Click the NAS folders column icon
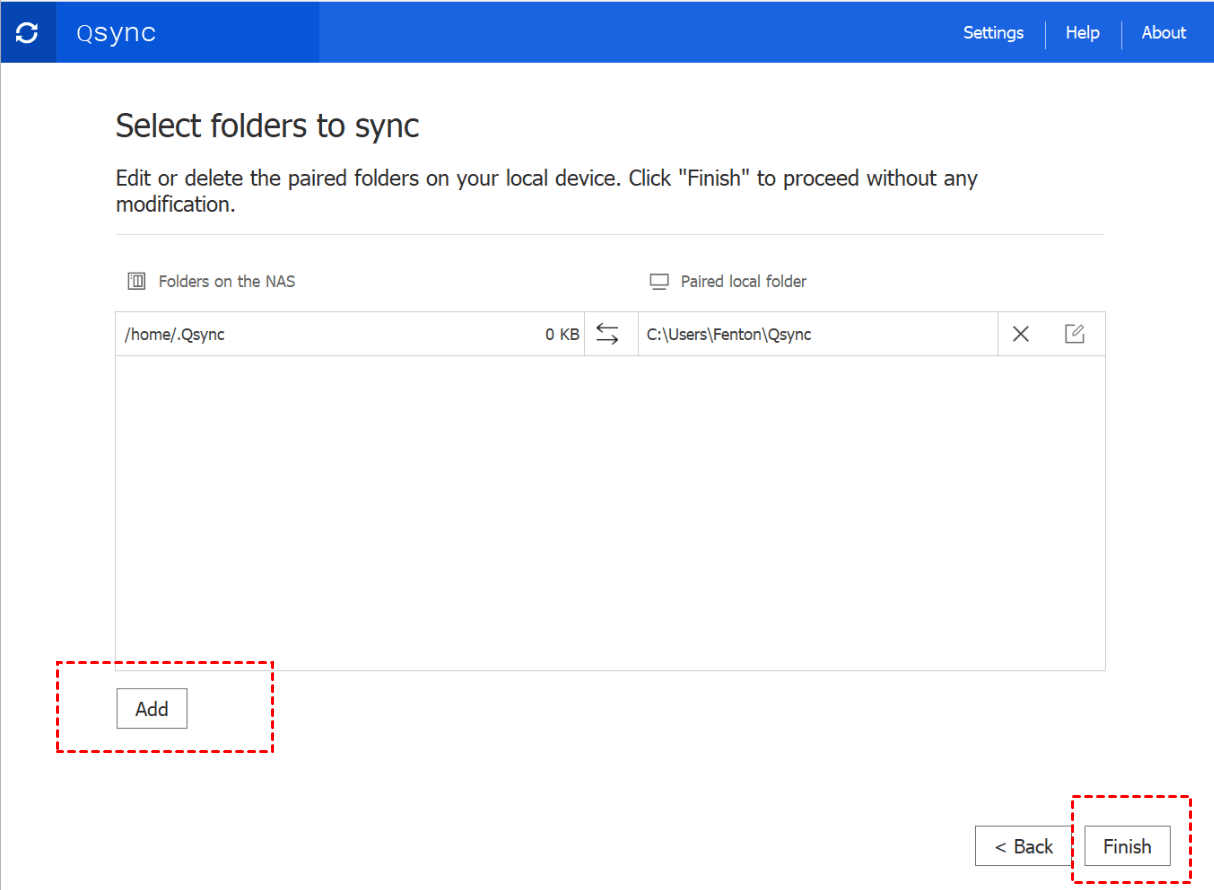The height and width of the screenshot is (890, 1214). tap(136, 282)
